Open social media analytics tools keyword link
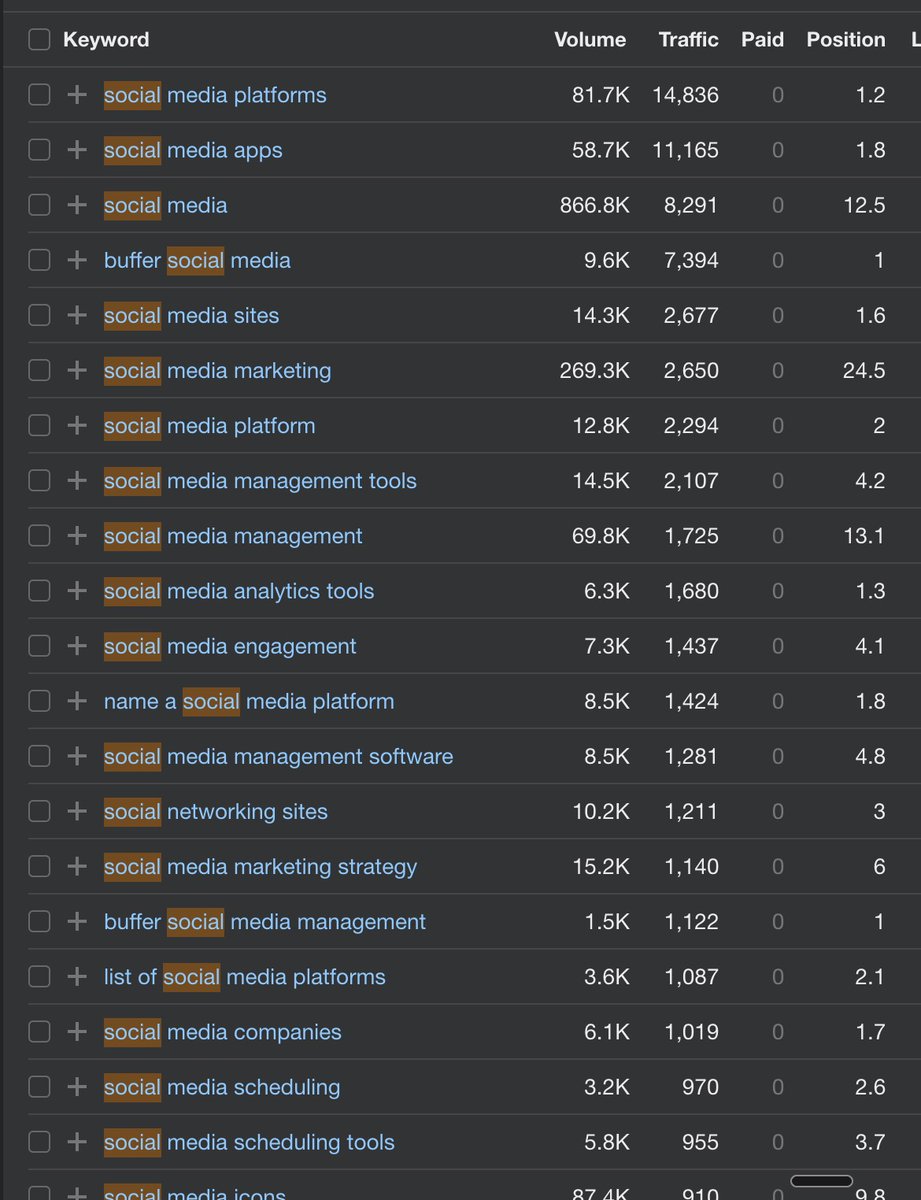Viewport: 921px width, 1200px height. coord(239,591)
